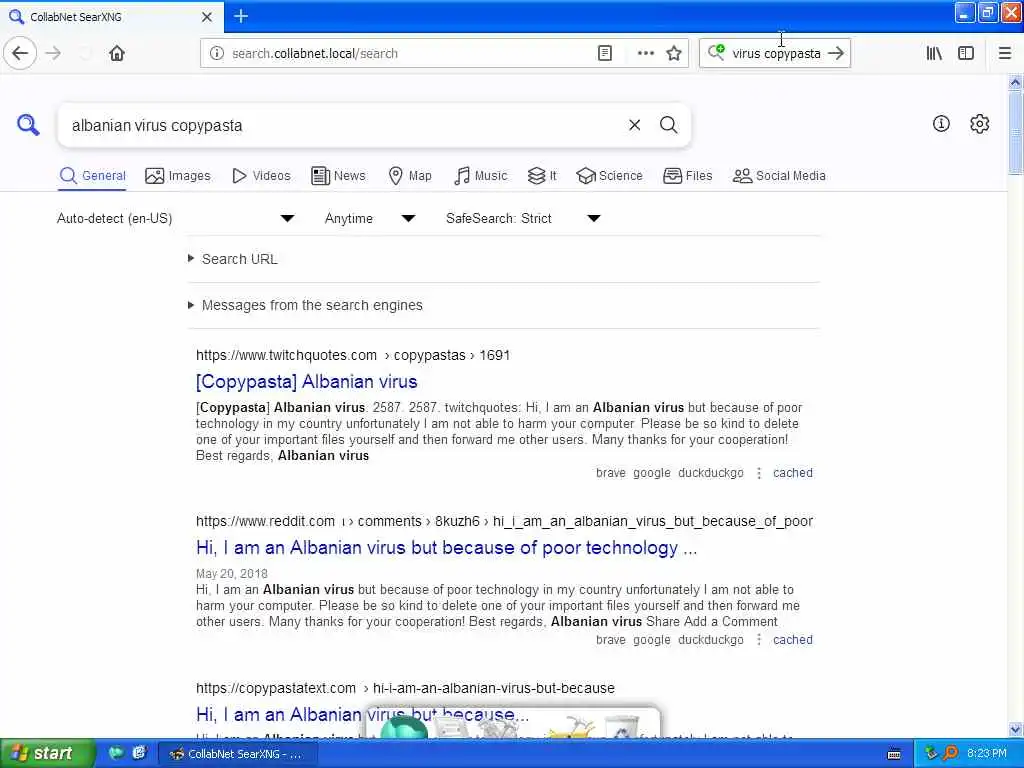The width and height of the screenshot is (1024, 768).
Task: Switch to Science category
Action: pos(609,176)
